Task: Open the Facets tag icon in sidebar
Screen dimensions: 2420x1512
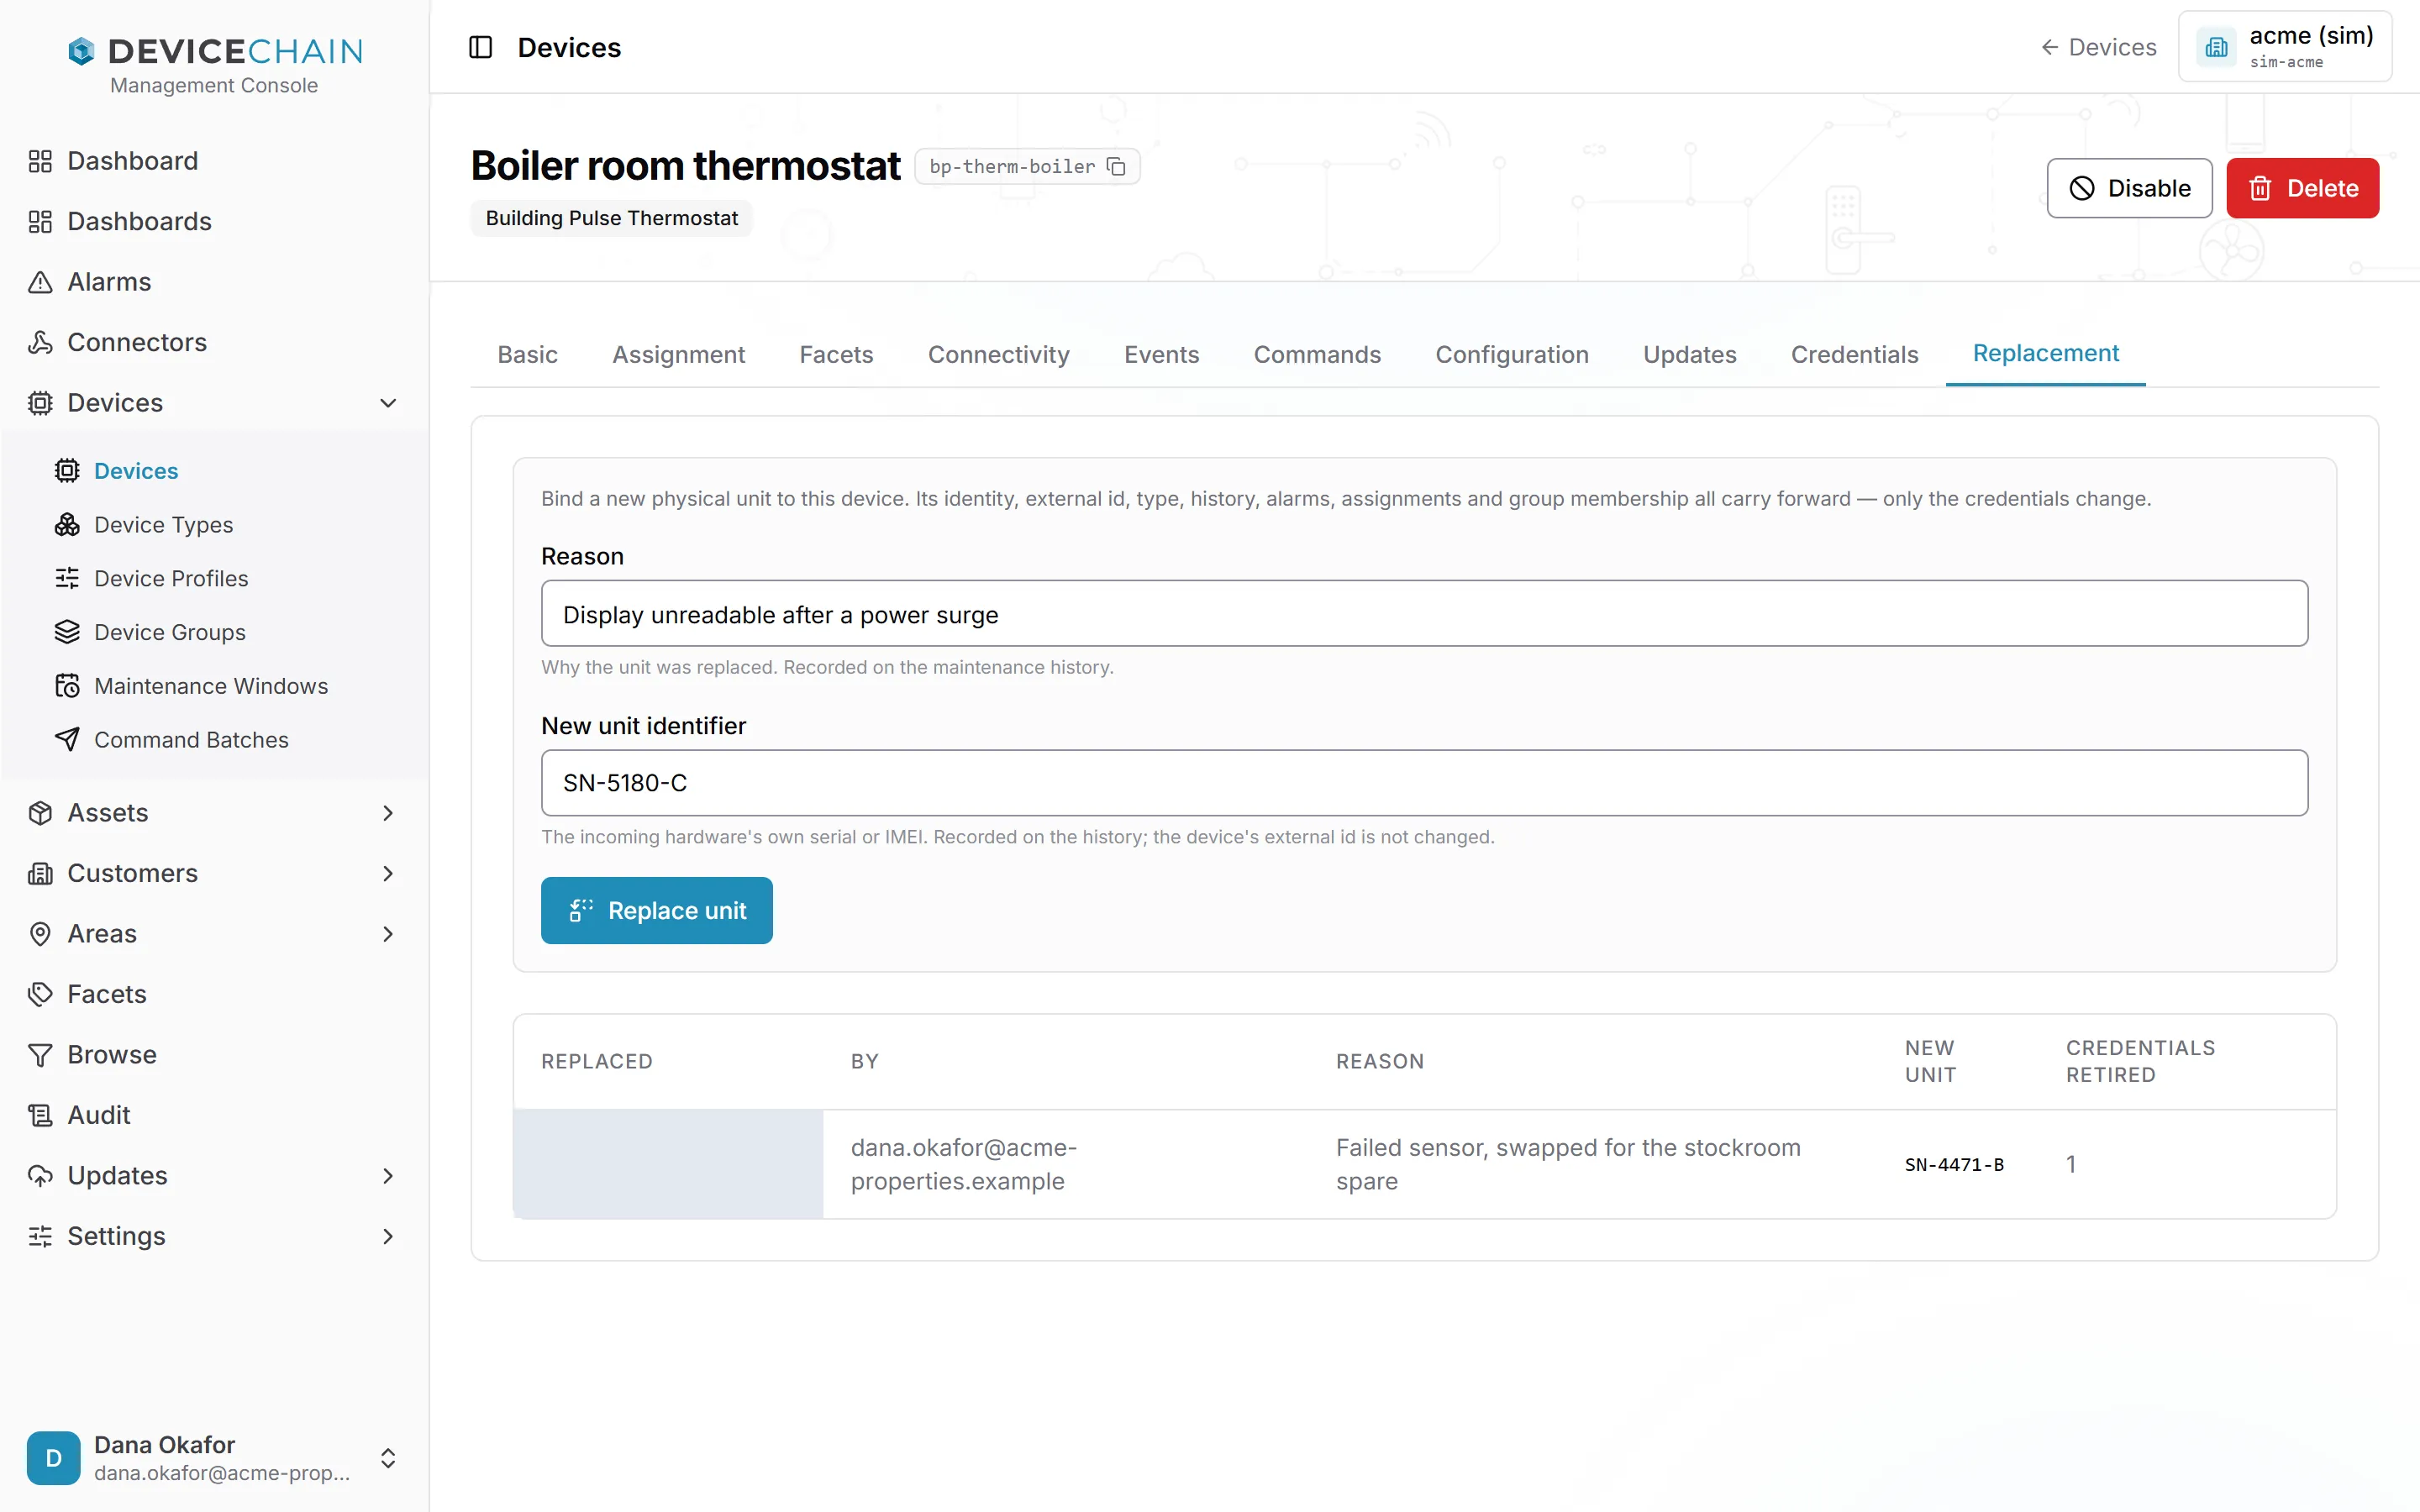Action: click(40, 994)
